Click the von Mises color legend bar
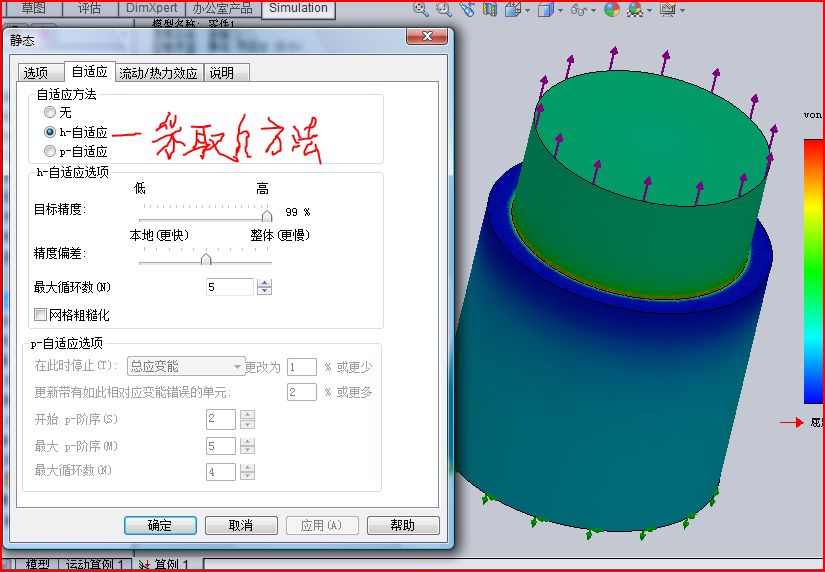825x572 pixels. pos(814,271)
